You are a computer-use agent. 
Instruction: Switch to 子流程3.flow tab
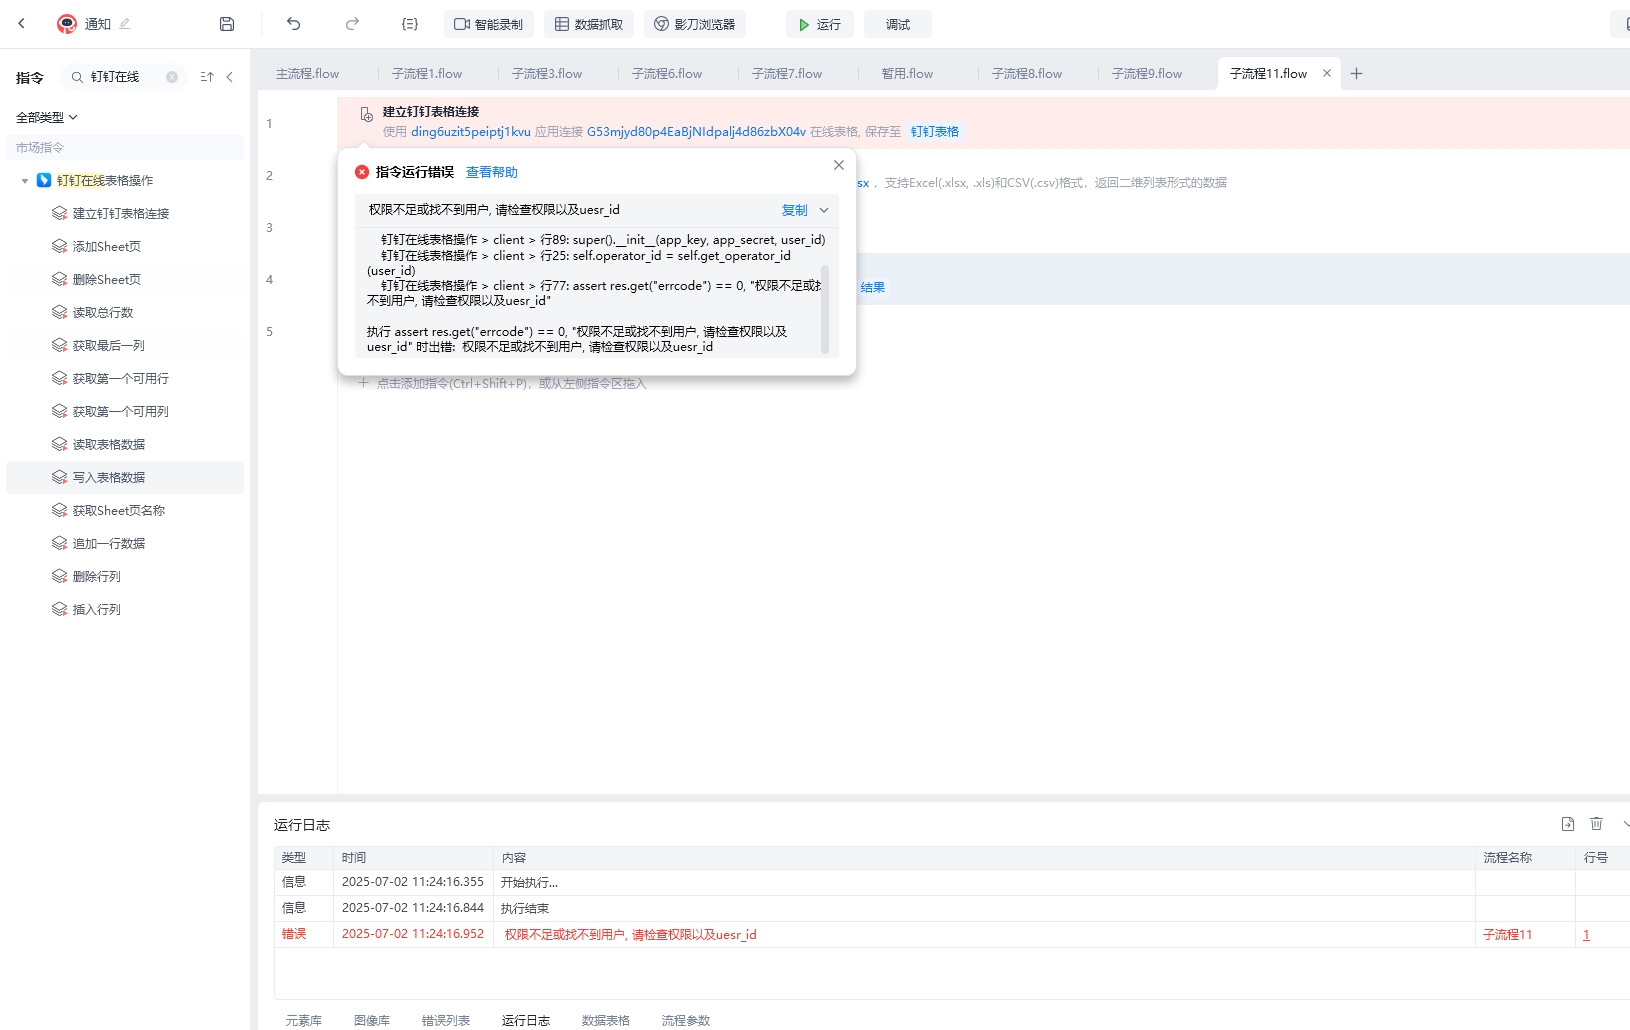[547, 74]
